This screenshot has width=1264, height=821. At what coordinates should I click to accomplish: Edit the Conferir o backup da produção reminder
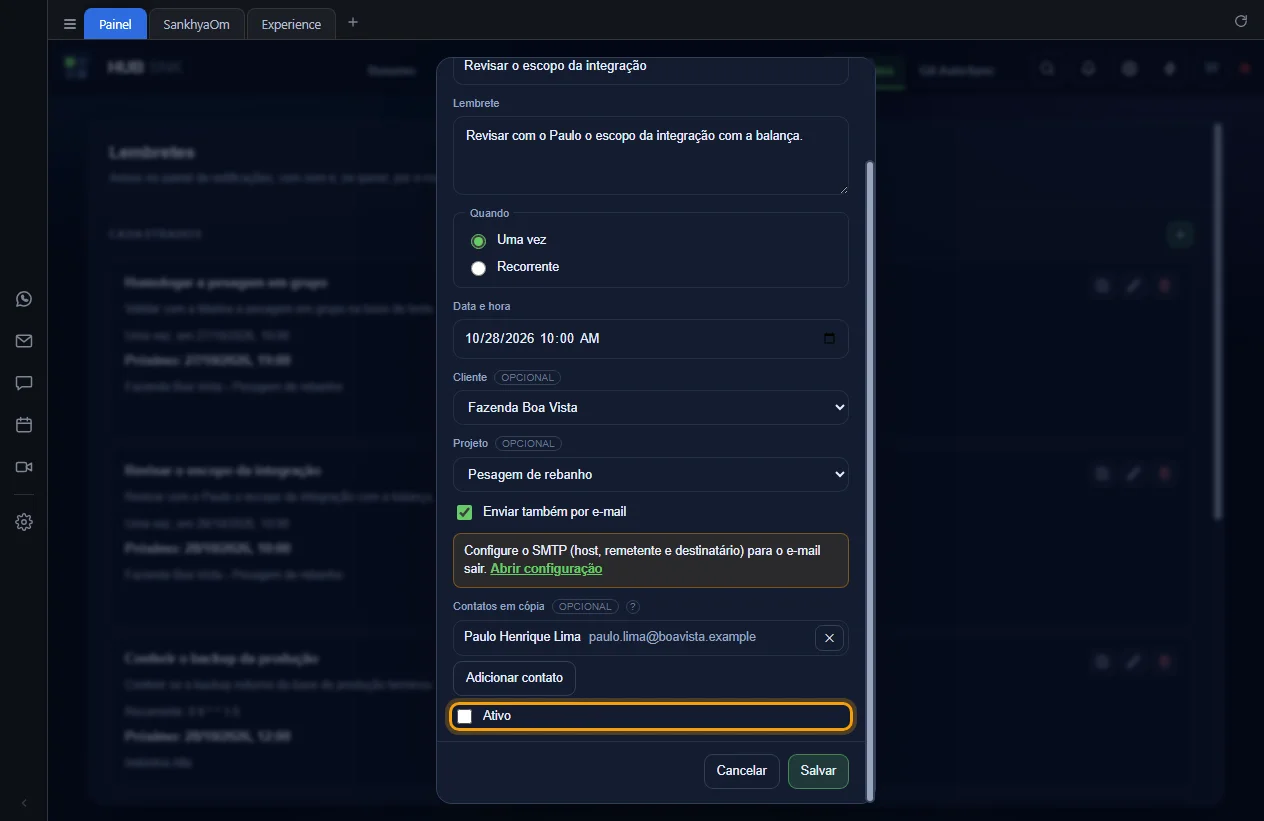click(1133, 661)
